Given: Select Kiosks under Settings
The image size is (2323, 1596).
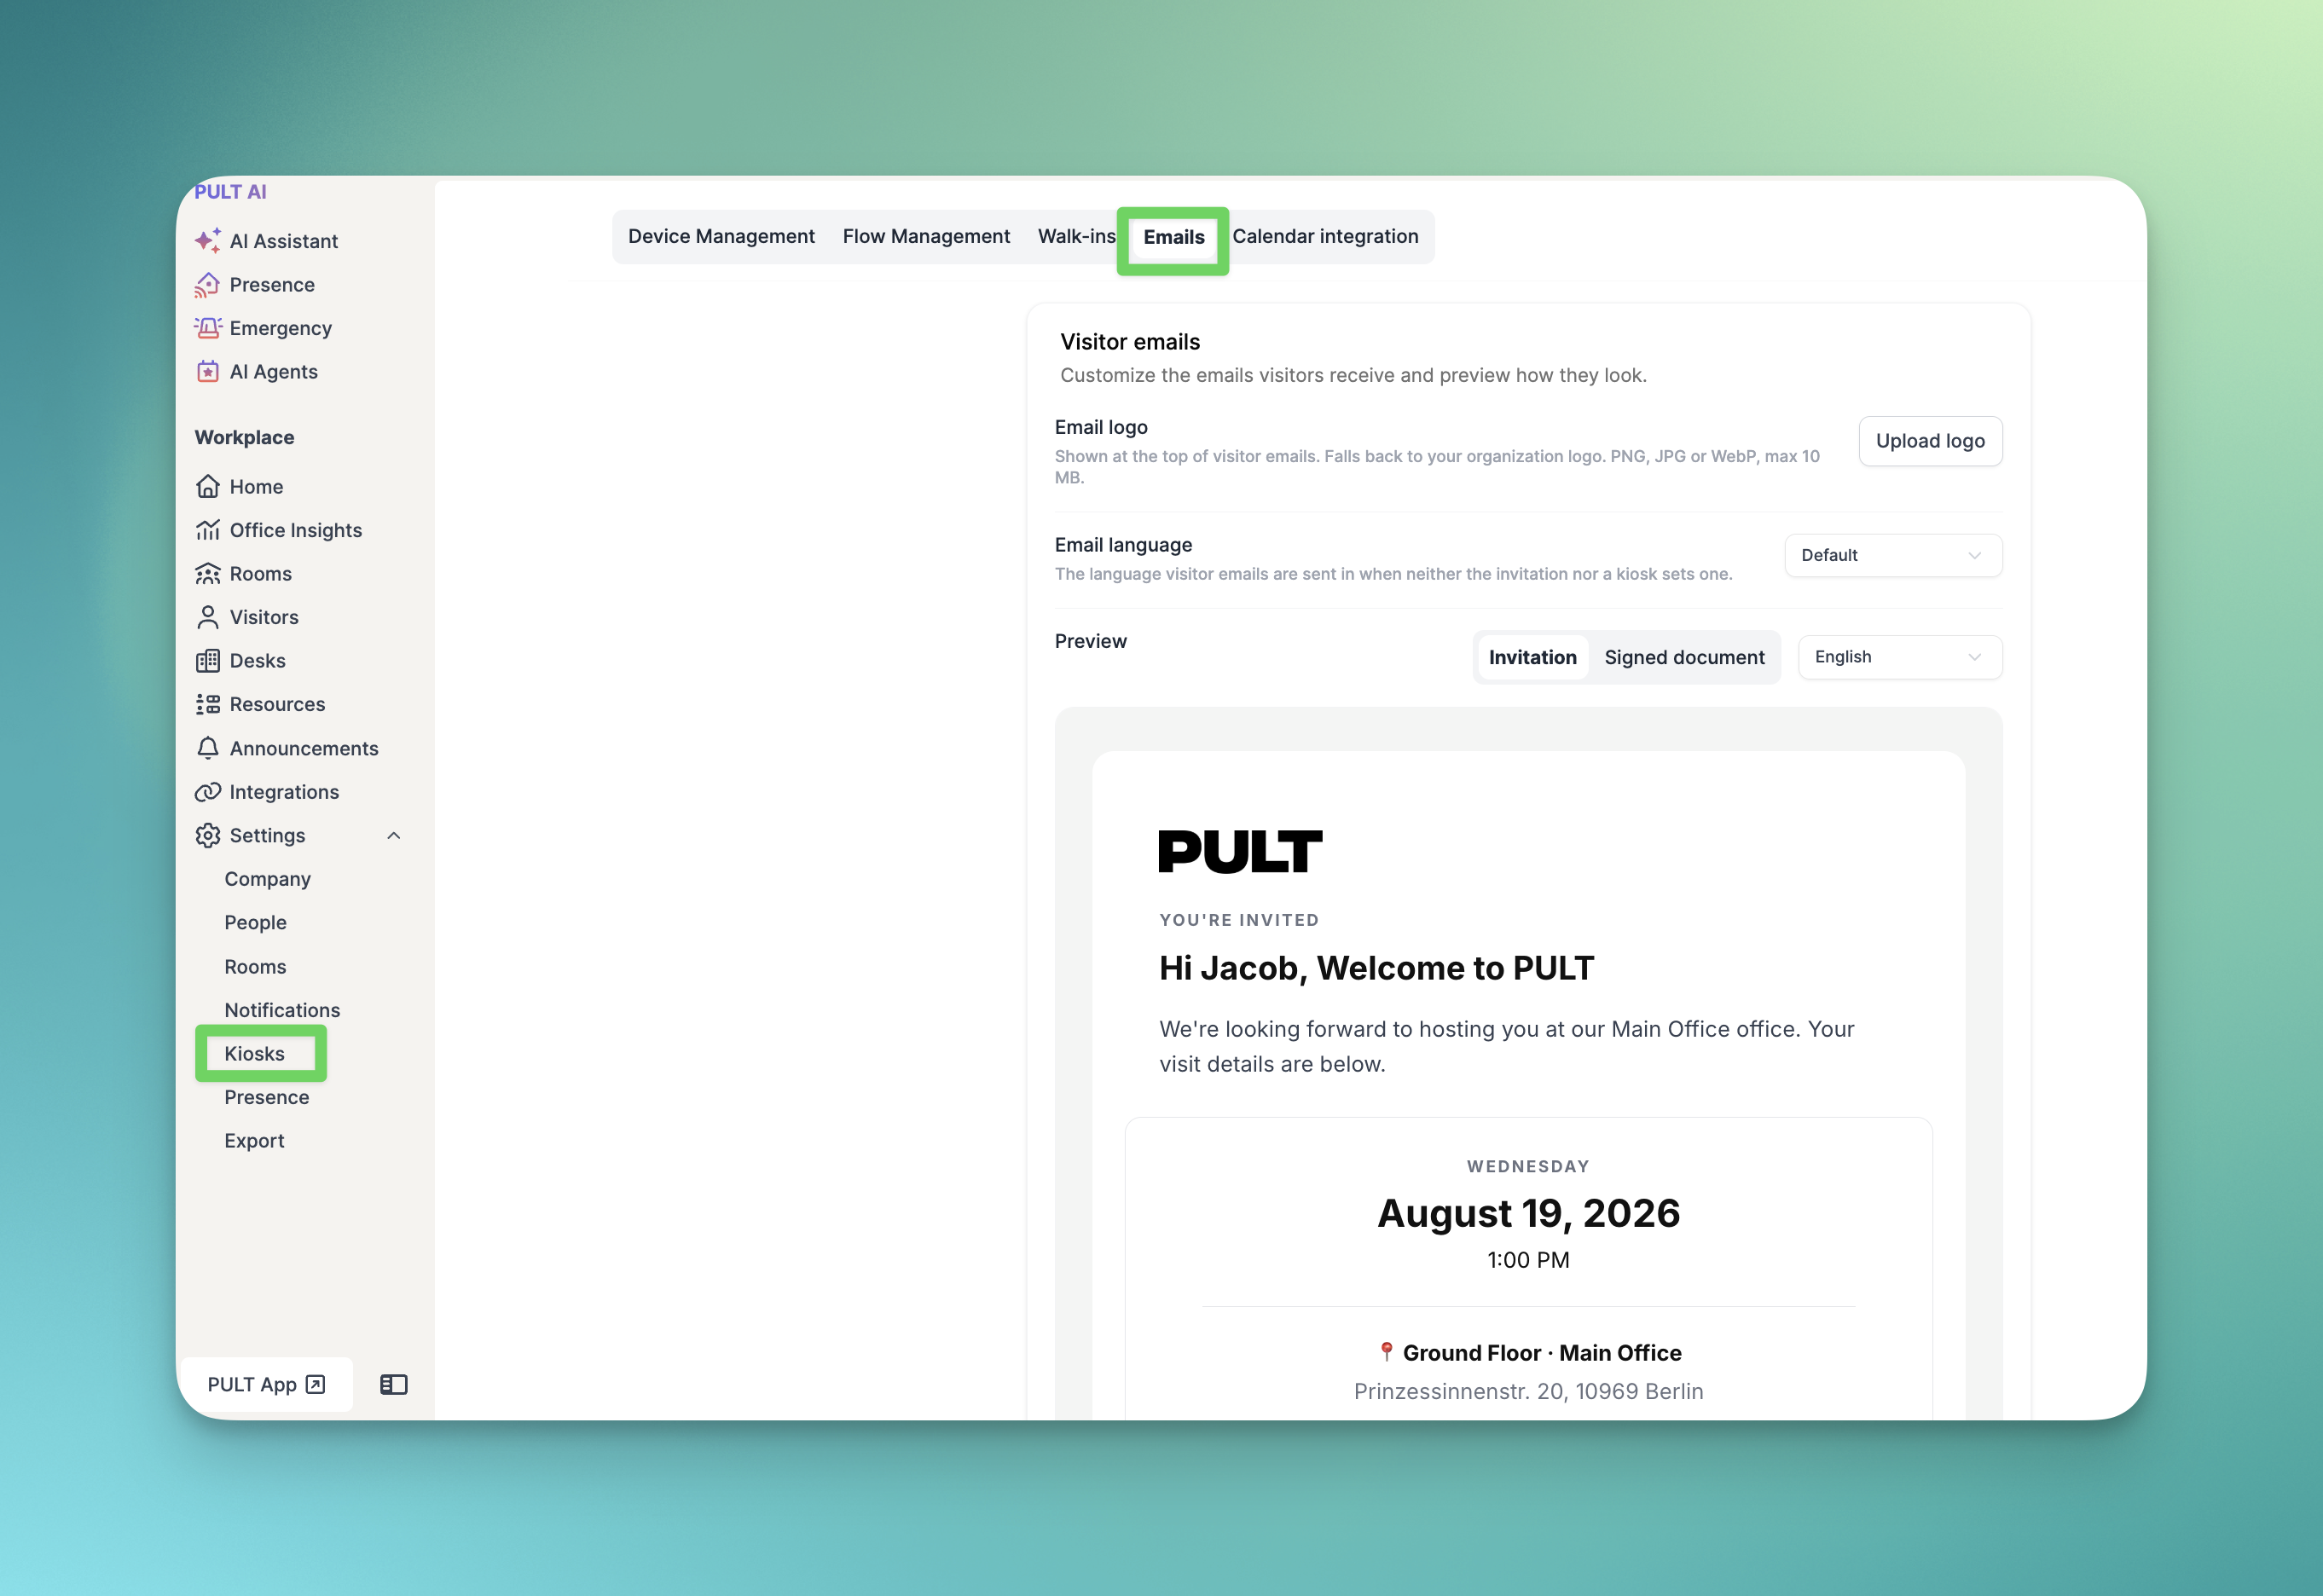Looking at the screenshot, I should [x=254, y=1054].
